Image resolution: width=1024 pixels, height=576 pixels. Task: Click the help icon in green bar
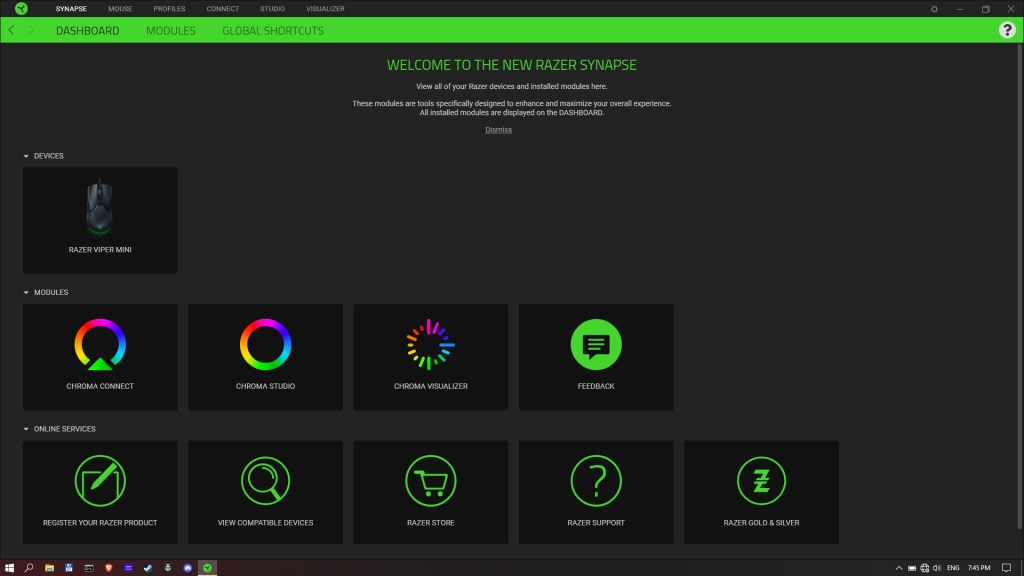(1007, 30)
